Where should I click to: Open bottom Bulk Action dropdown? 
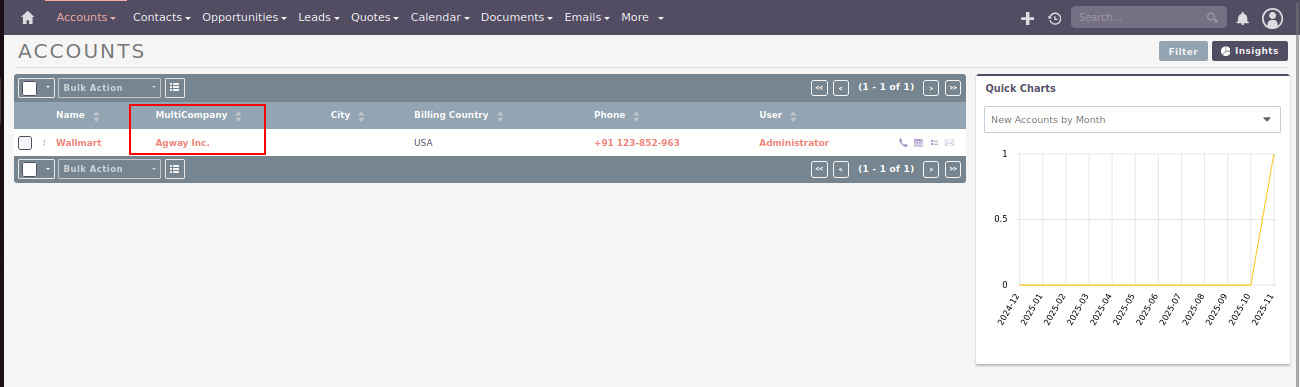coord(109,169)
